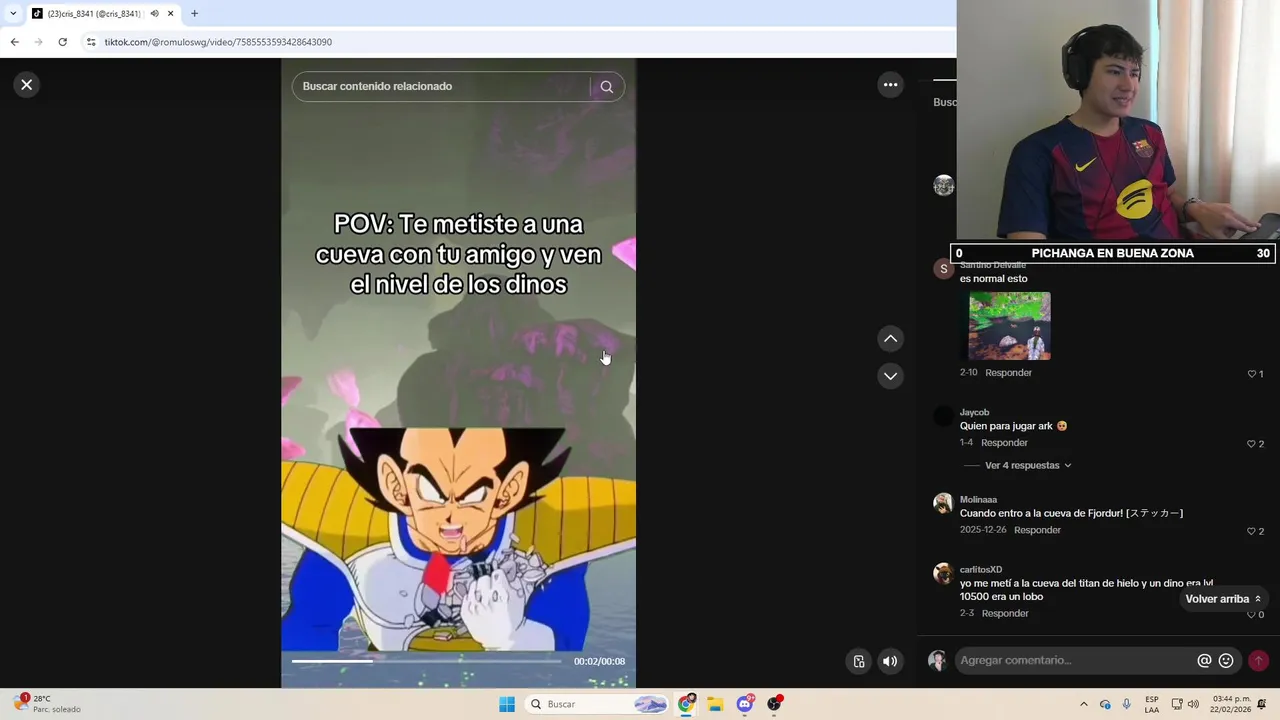Click browser forward arrow
This screenshot has width=1280, height=720.
tap(38, 42)
